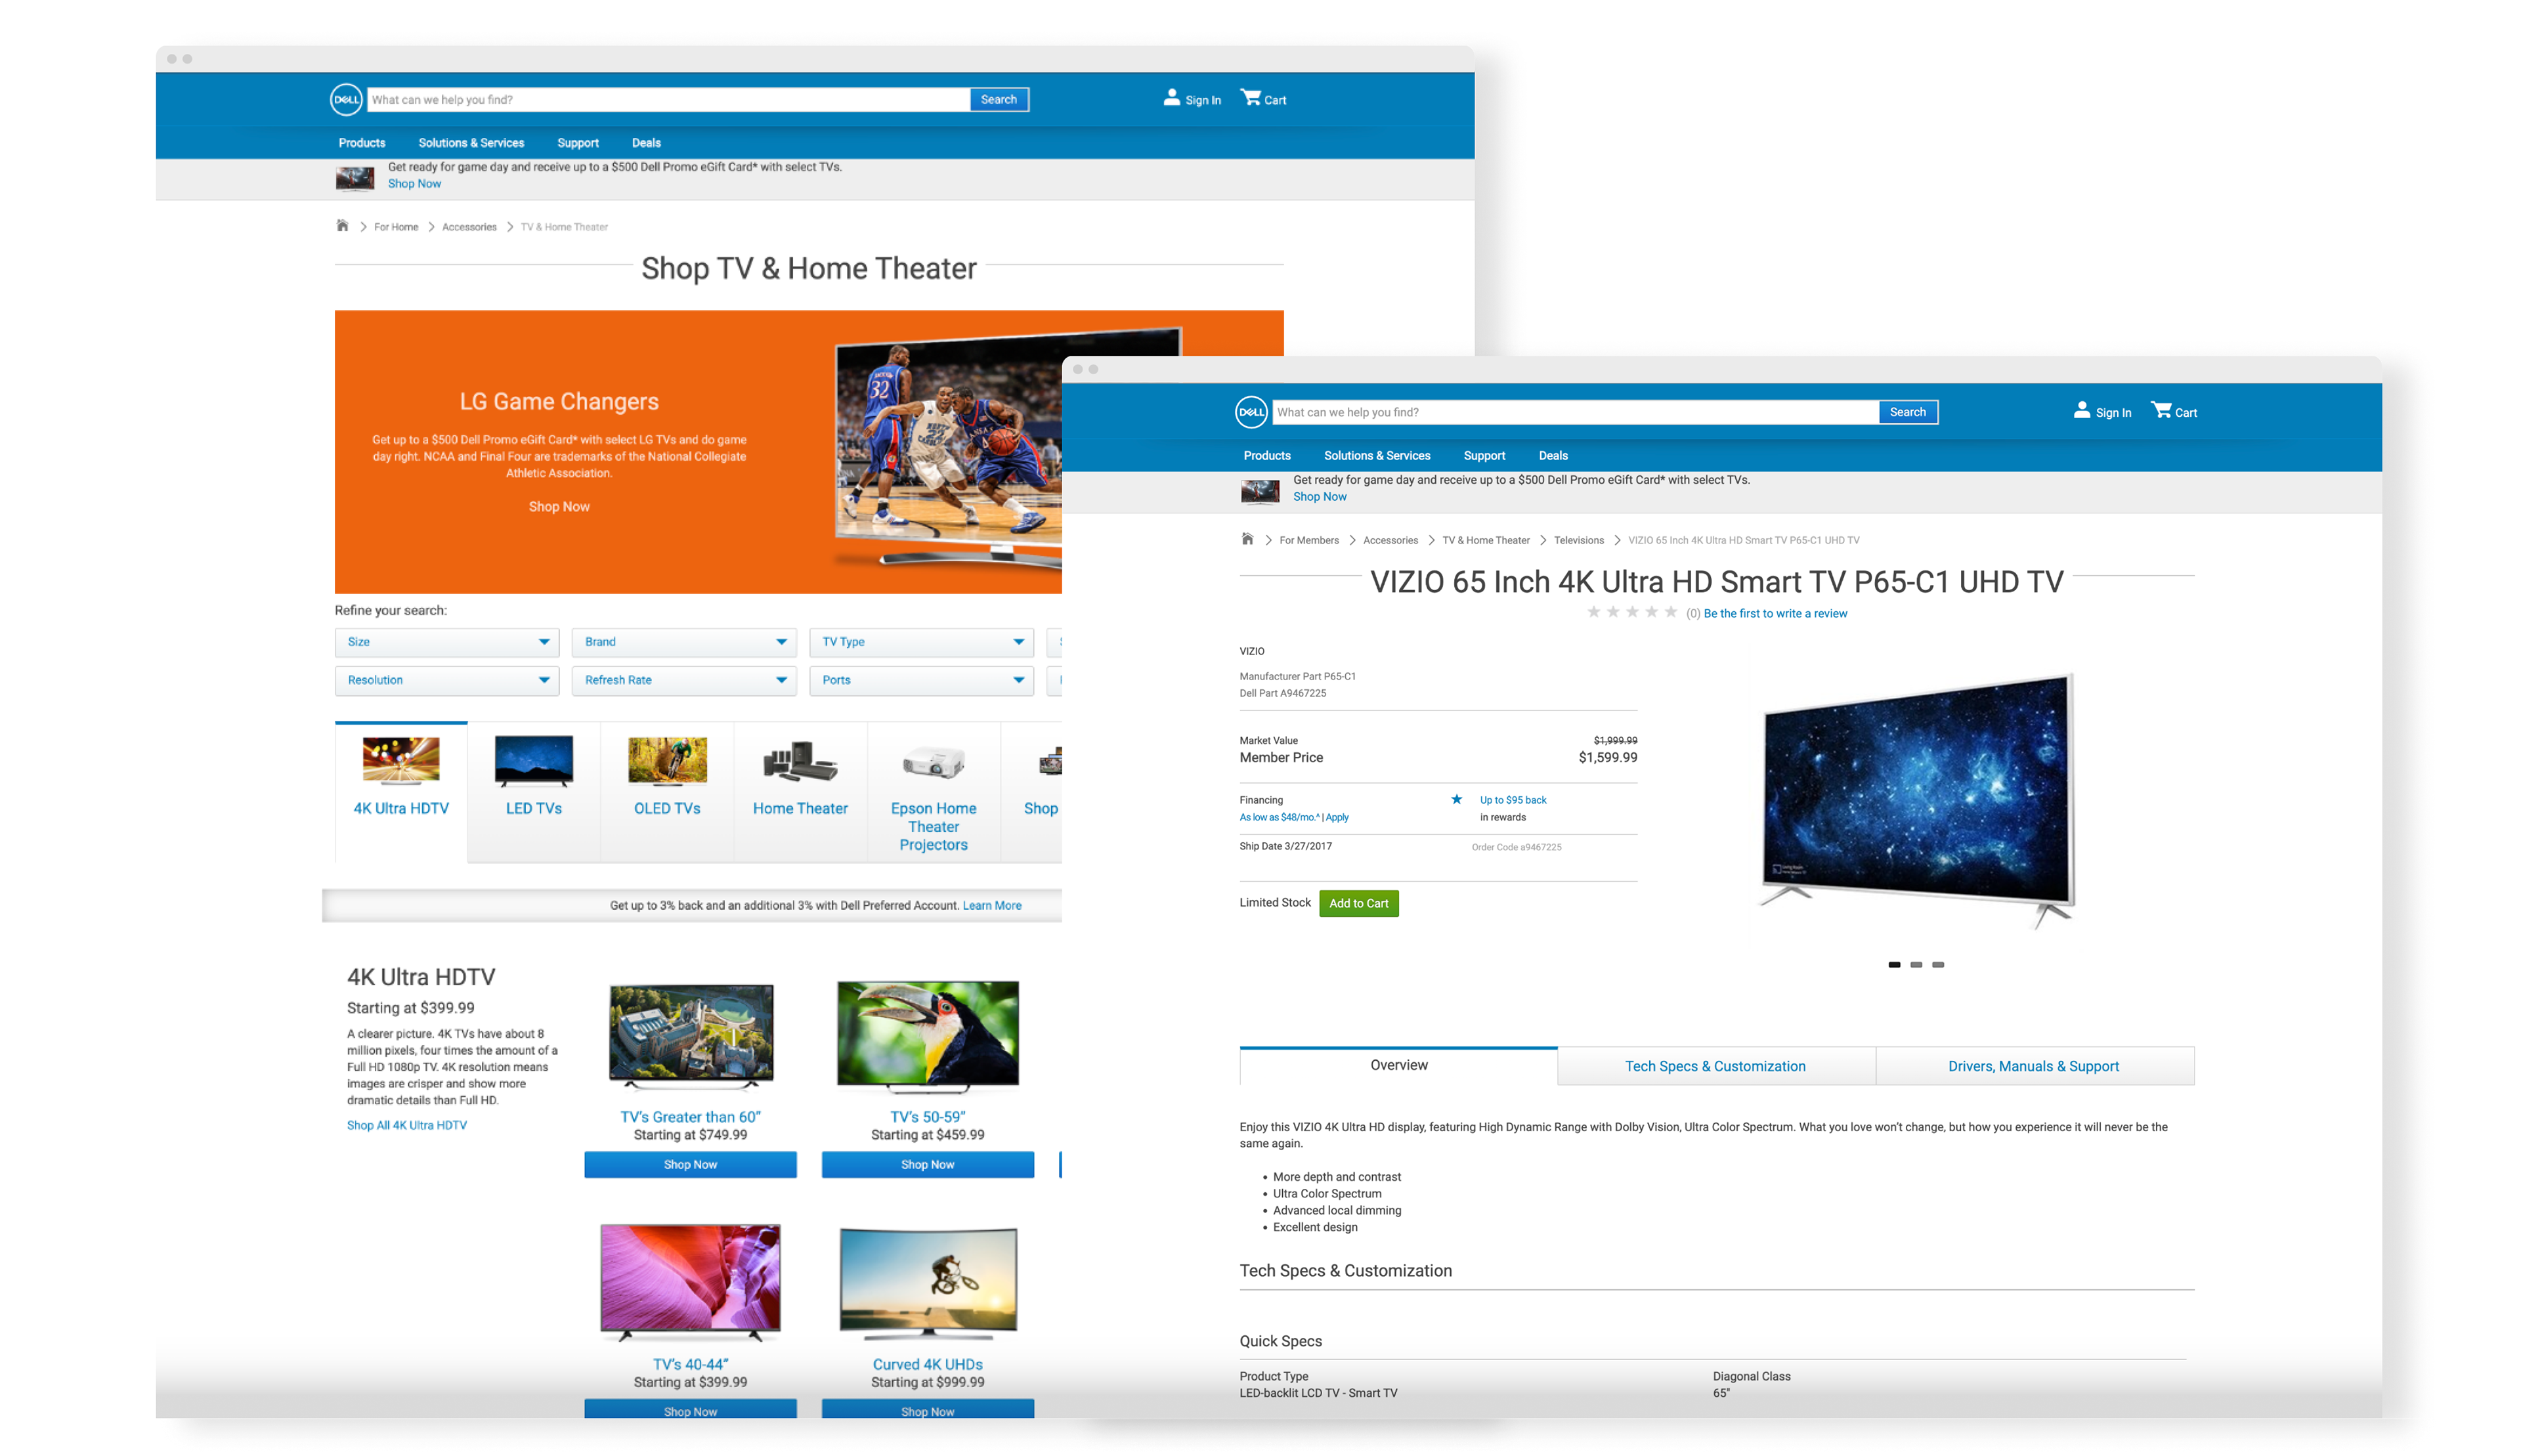Click home breadcrumb icon in back window
2521x1456 pixels.
coord(342,226)
